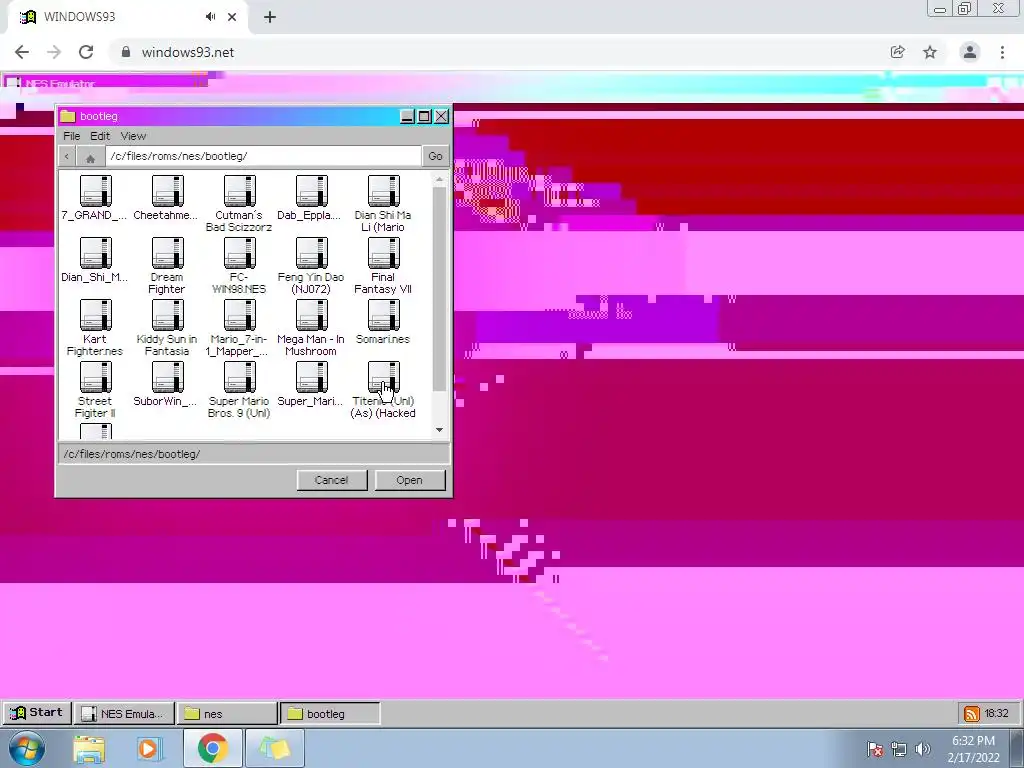Go back with the file browser arrow
Screen dimensions: 1024x768
pyautogui.click(x=67, y=156)
